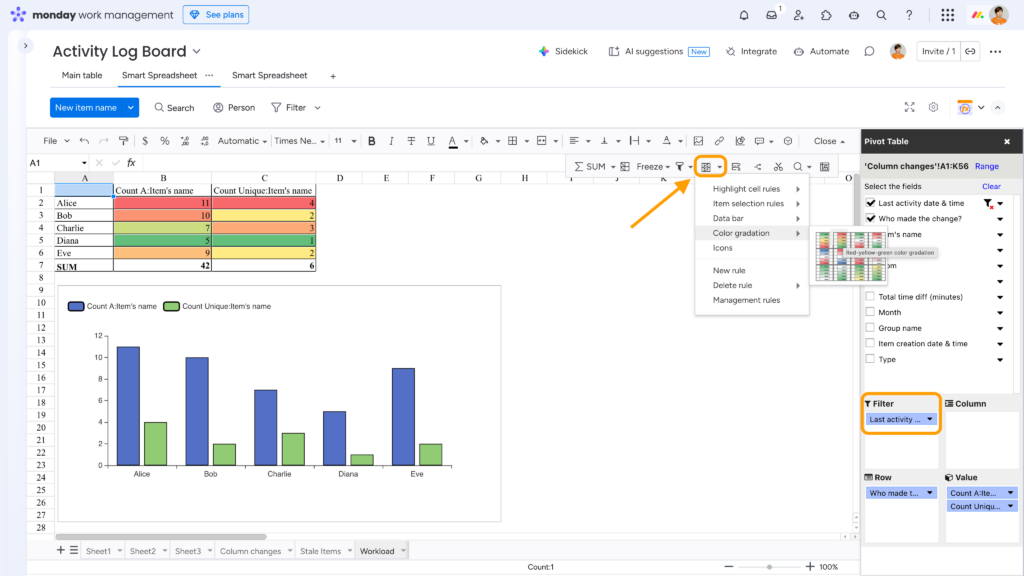Click the merge cells icon
The height and width of the screenshot is (576, 1024).
[x=541, y=141]
